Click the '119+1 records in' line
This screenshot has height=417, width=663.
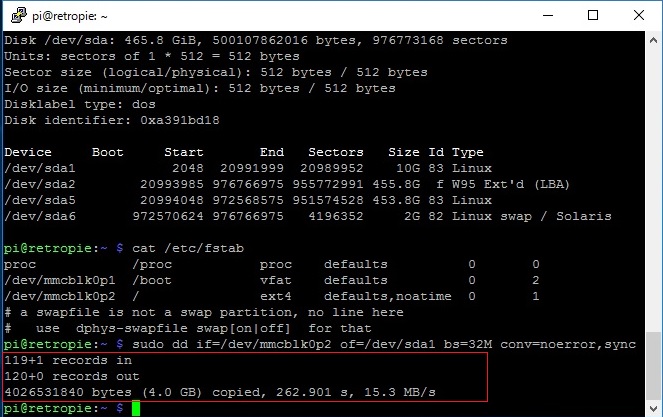click(68, 360)
